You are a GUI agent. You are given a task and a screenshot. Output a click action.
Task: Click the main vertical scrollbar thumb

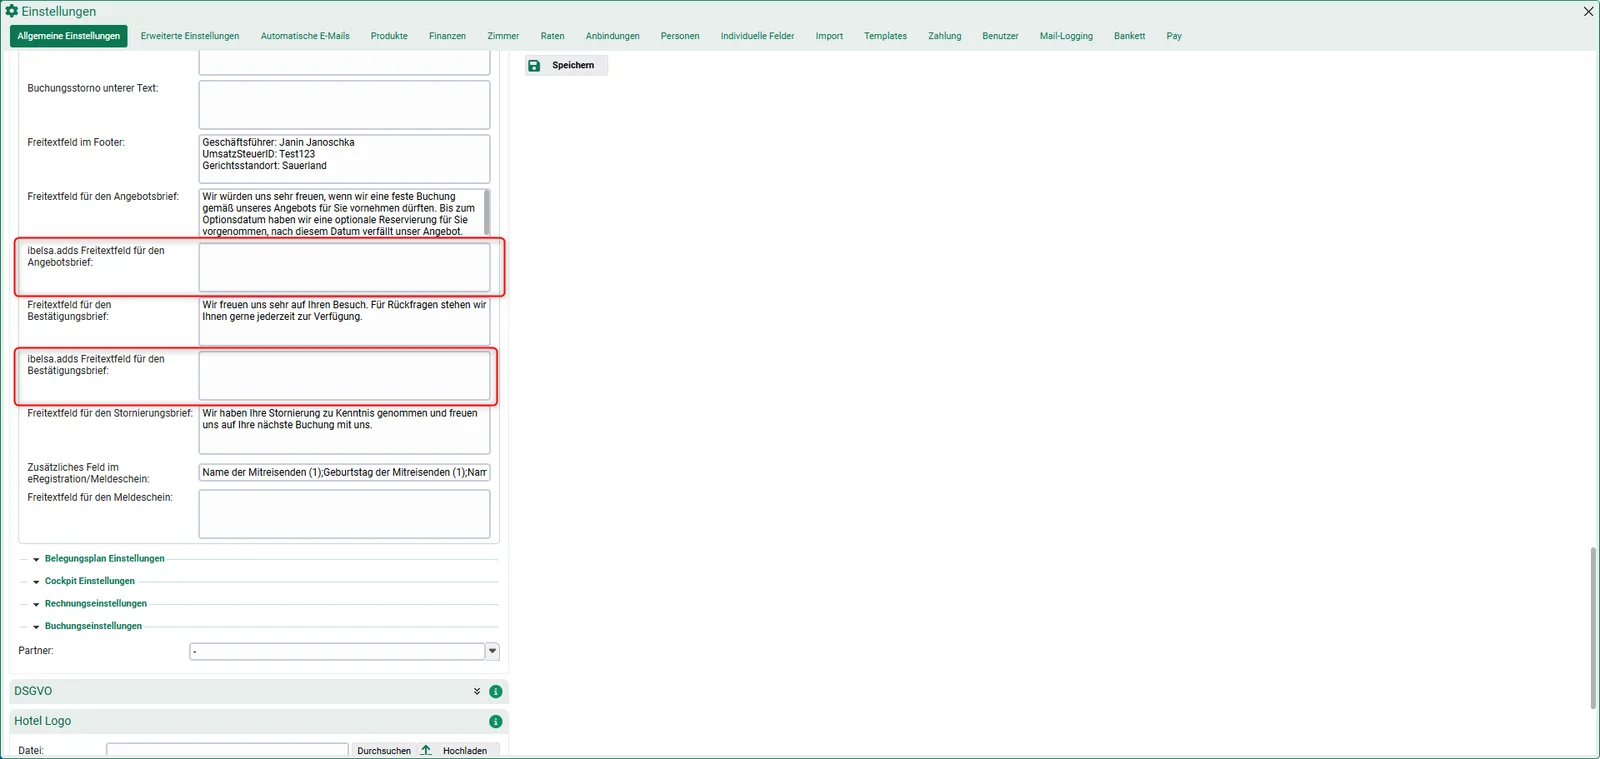click(x=1593, y=628)
